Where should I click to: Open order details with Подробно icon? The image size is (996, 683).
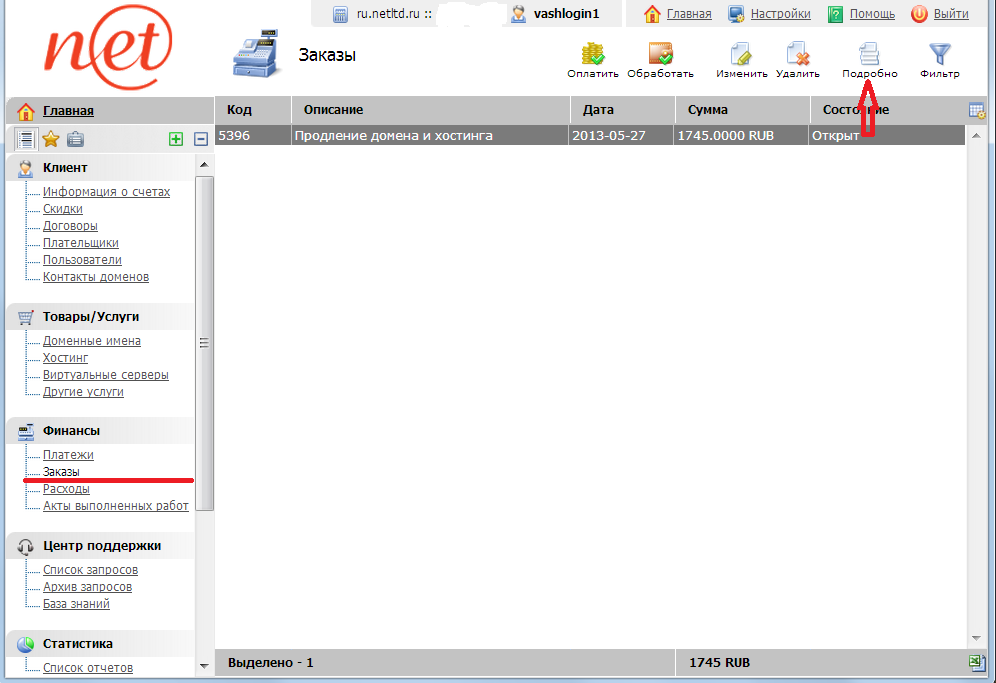click(869, 54)
